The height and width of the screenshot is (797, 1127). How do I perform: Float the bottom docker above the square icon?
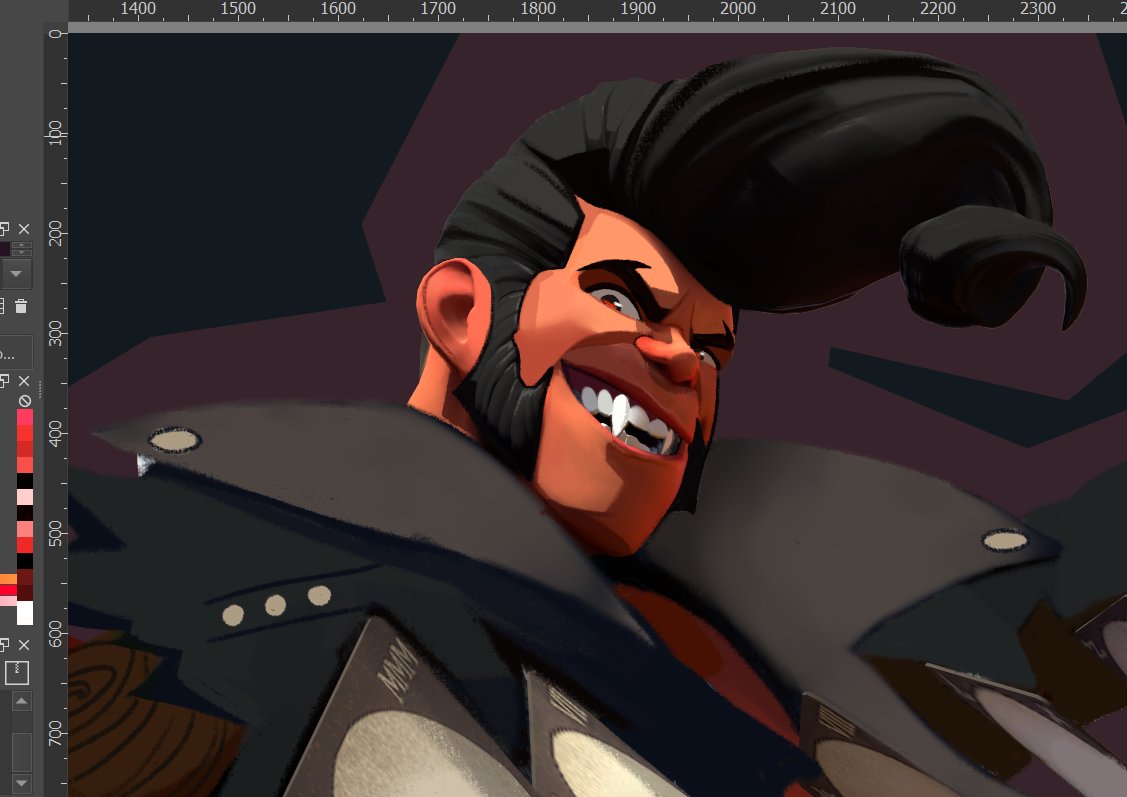coord(4,645)
